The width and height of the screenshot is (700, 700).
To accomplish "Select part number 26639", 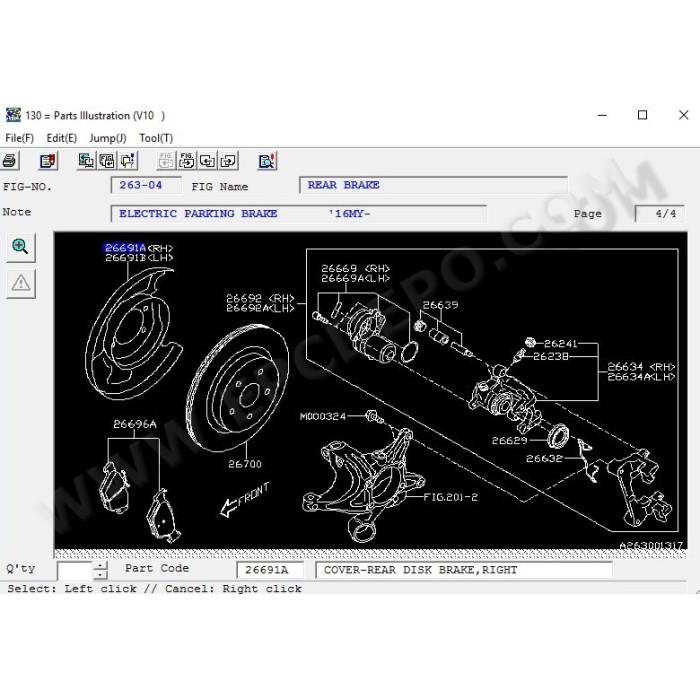I will (440, 305).
